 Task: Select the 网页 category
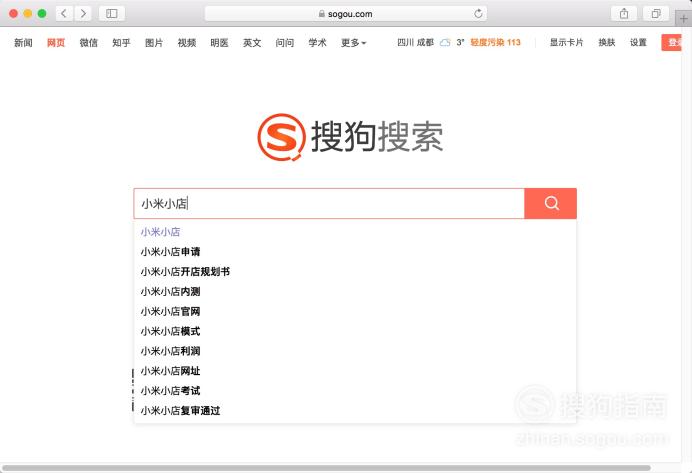point(56,42)
